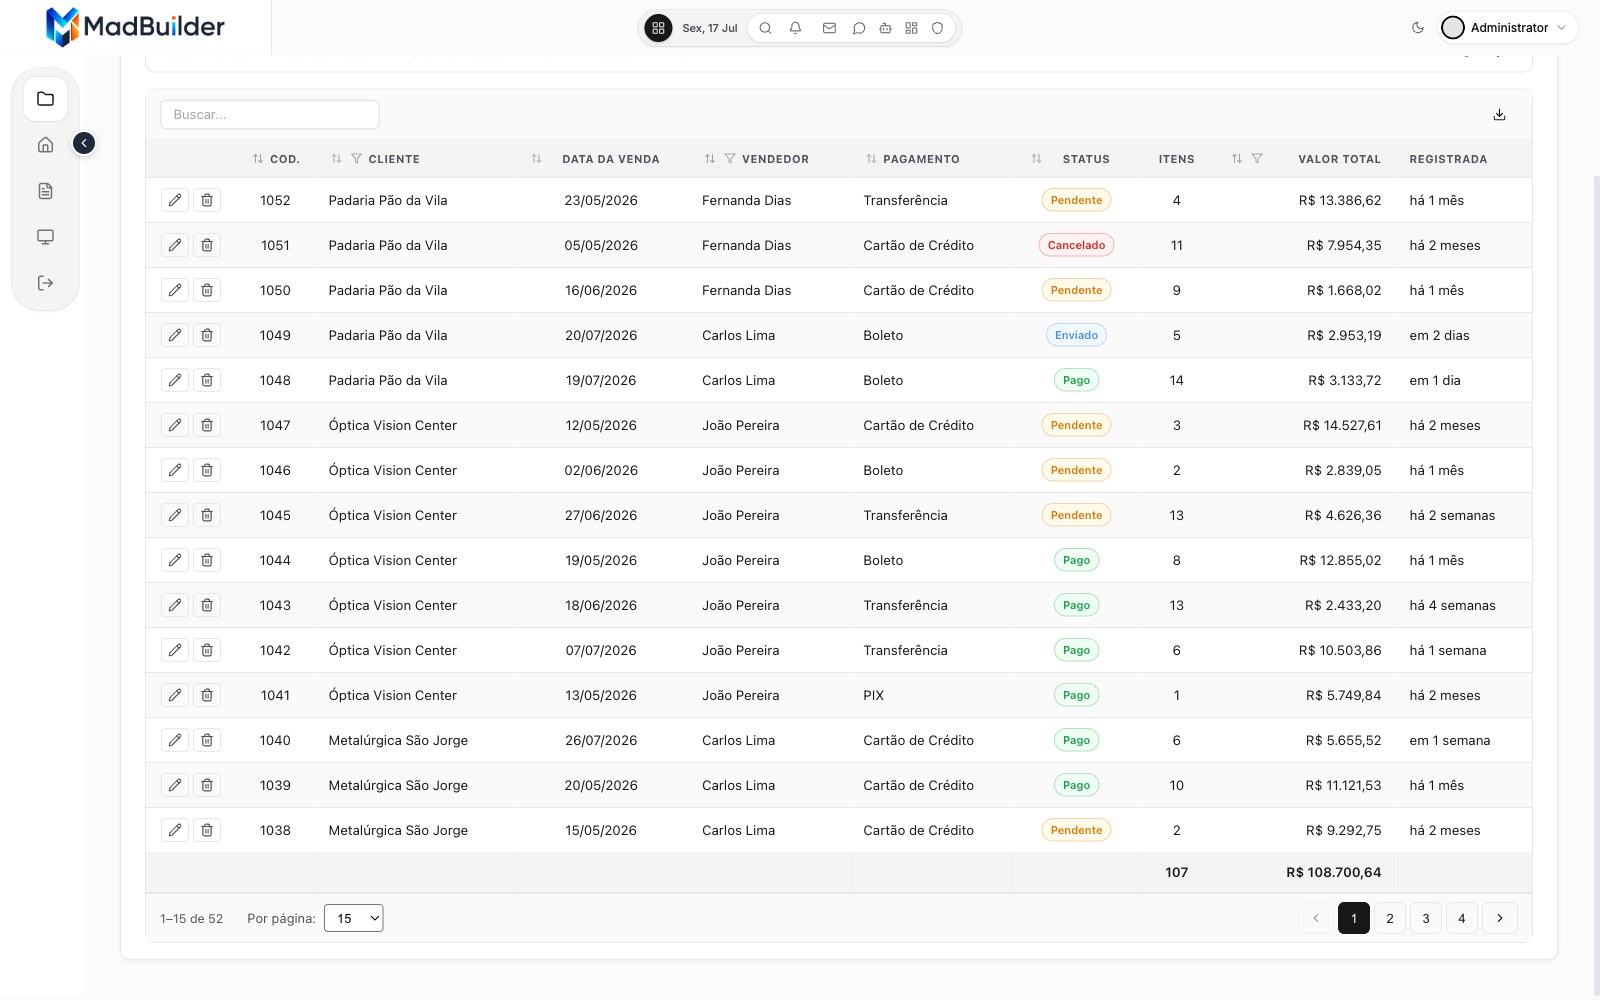Delete sale 1040 with trash icon

click(207, 740)
